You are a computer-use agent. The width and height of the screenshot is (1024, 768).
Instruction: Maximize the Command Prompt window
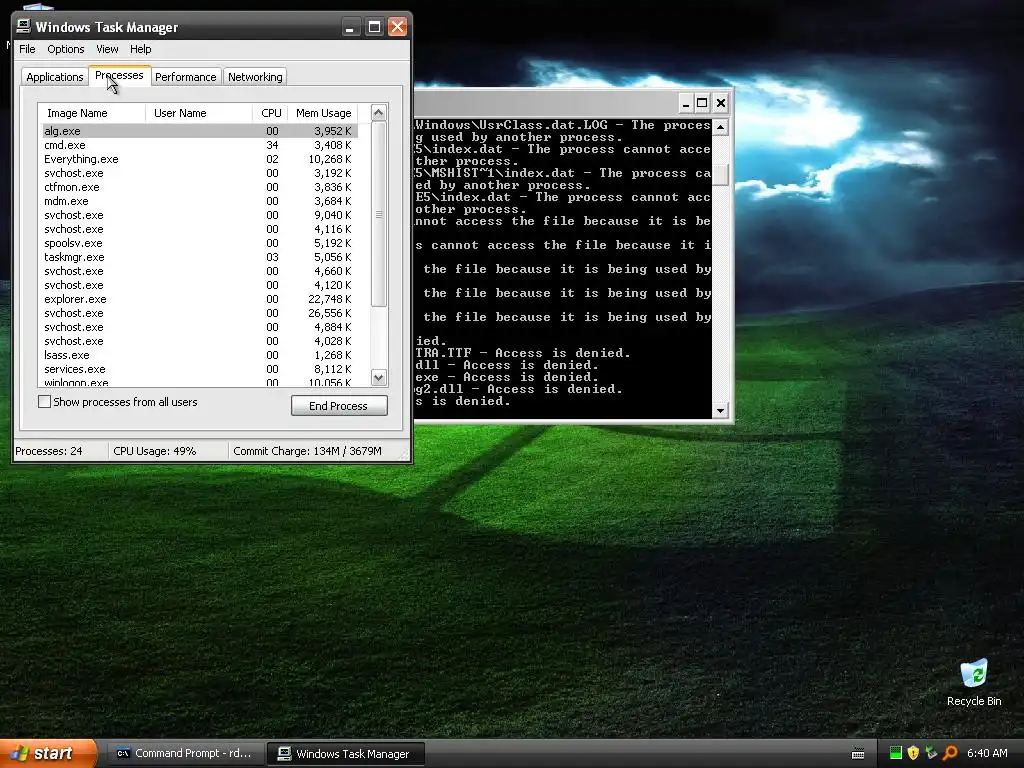pos(702,103)
